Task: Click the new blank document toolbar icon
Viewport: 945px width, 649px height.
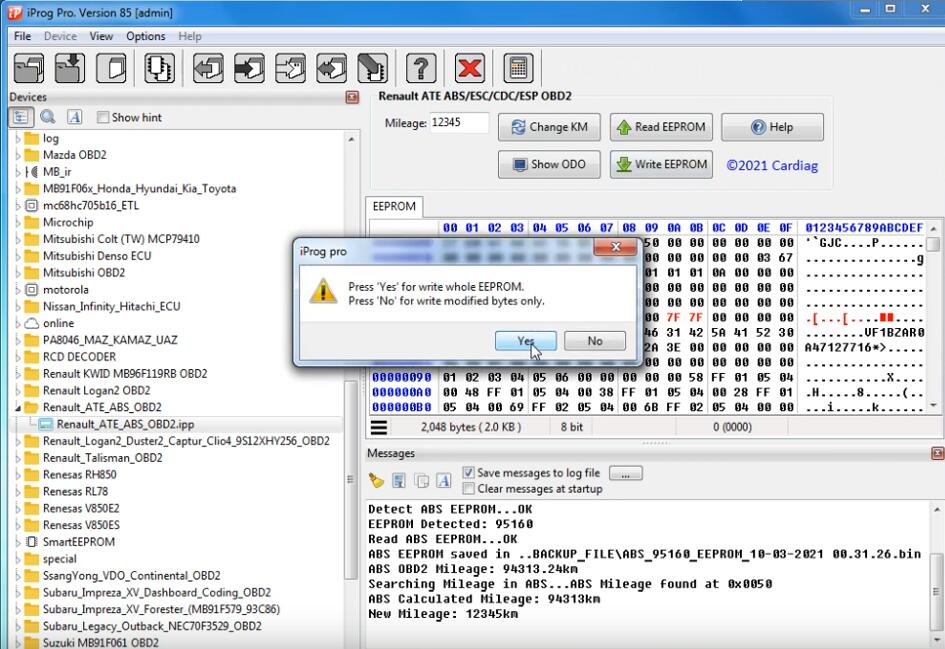Action: click(x=111, y=67)
